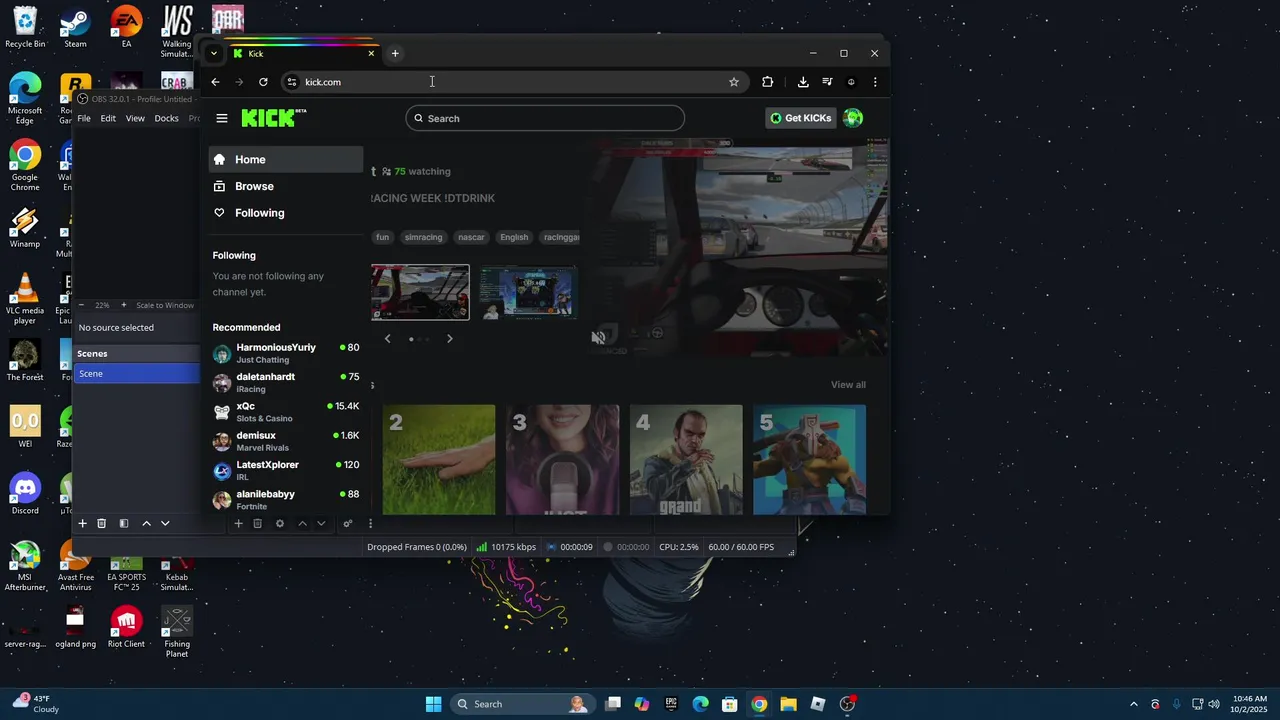
Task: Open demisux recommended channel
Action: [x=286, y=441]
